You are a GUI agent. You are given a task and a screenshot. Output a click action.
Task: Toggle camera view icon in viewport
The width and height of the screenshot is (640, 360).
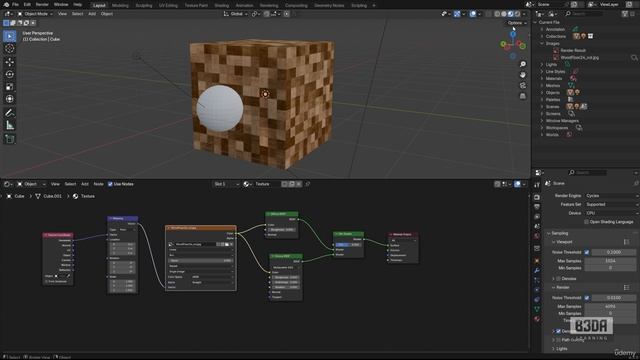click(x=523, y=86)
